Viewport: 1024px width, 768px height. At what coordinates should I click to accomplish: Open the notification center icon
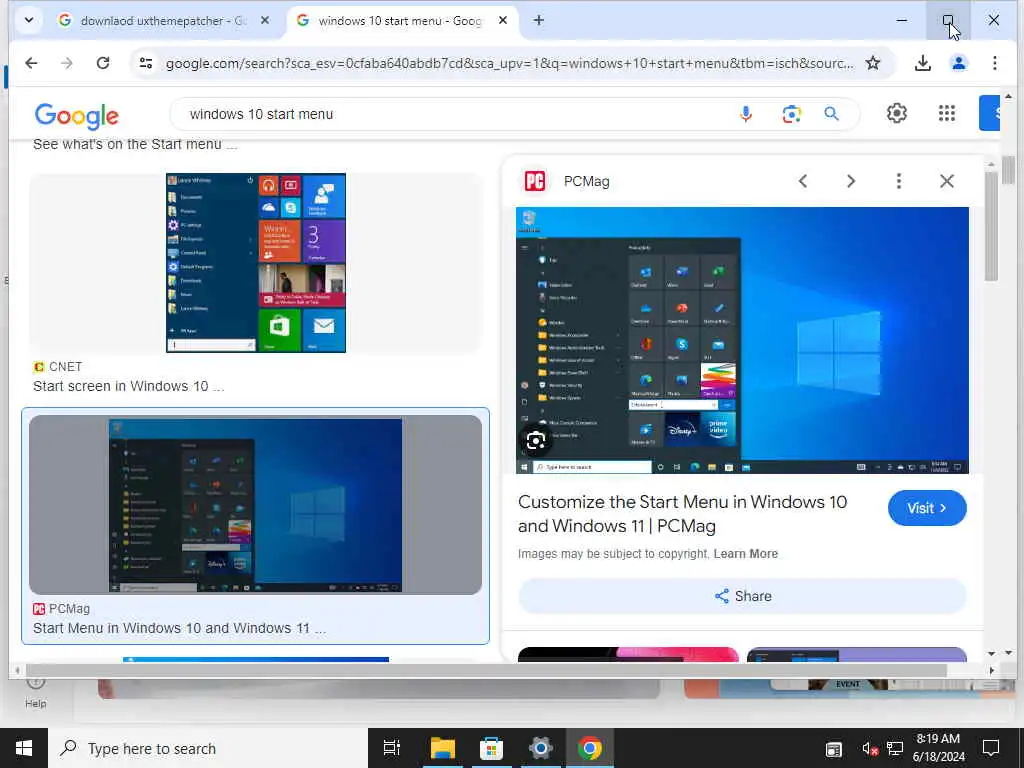point(991,748)
